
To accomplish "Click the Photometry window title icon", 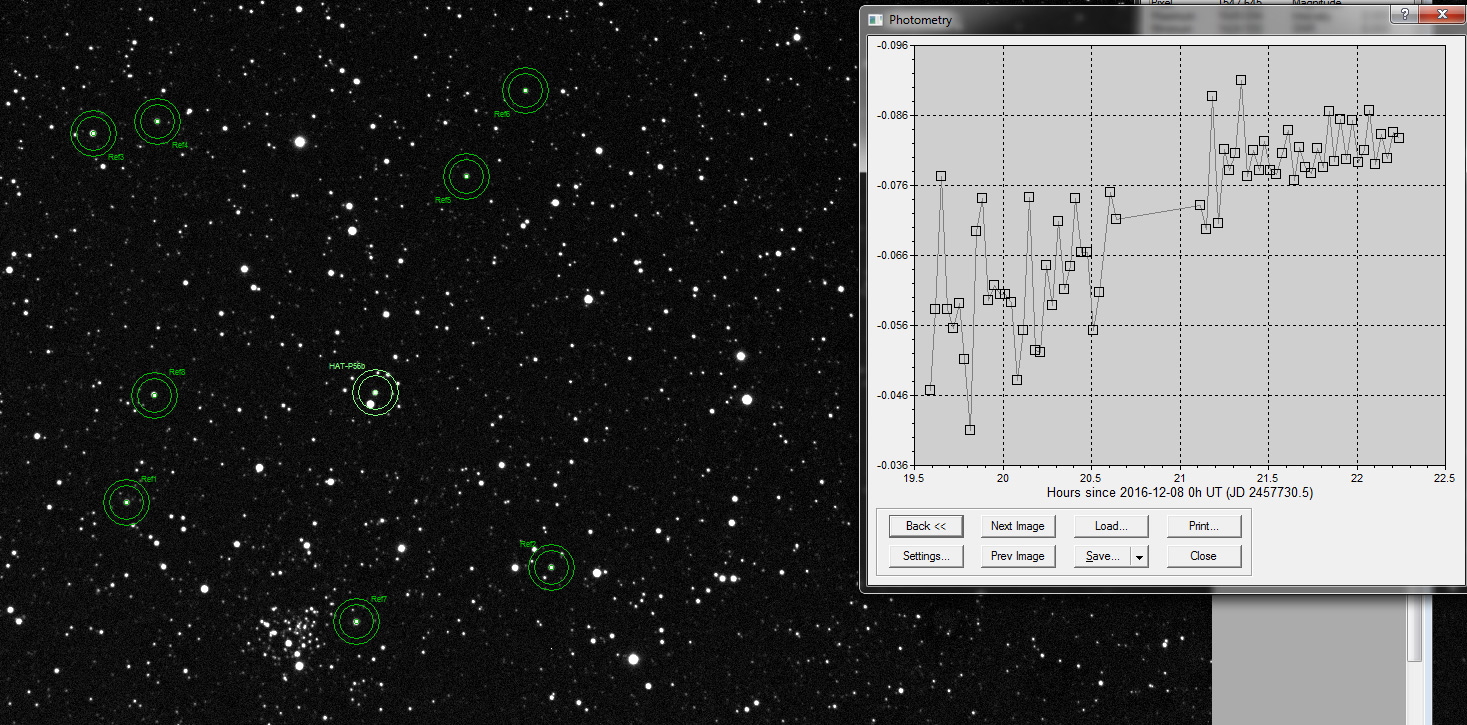I will 876,20.
